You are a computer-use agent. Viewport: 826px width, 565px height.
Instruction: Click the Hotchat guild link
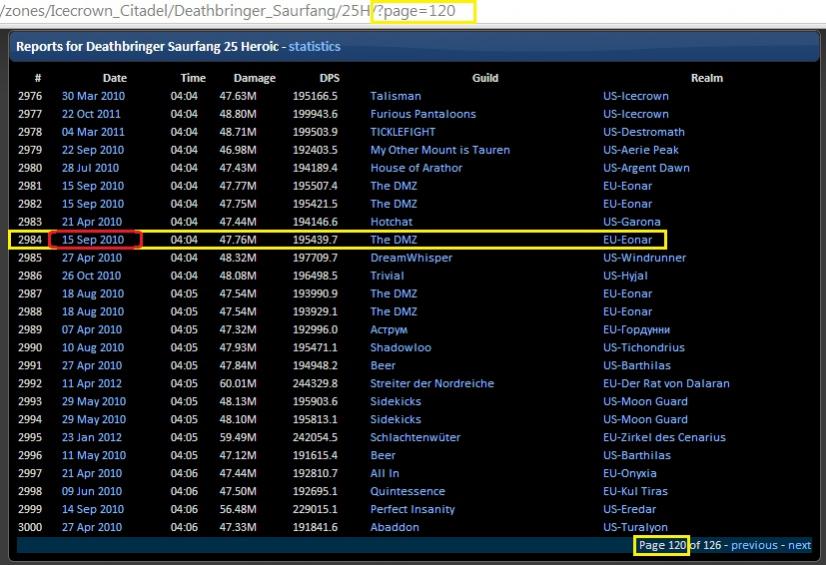[x=393, y=222]
